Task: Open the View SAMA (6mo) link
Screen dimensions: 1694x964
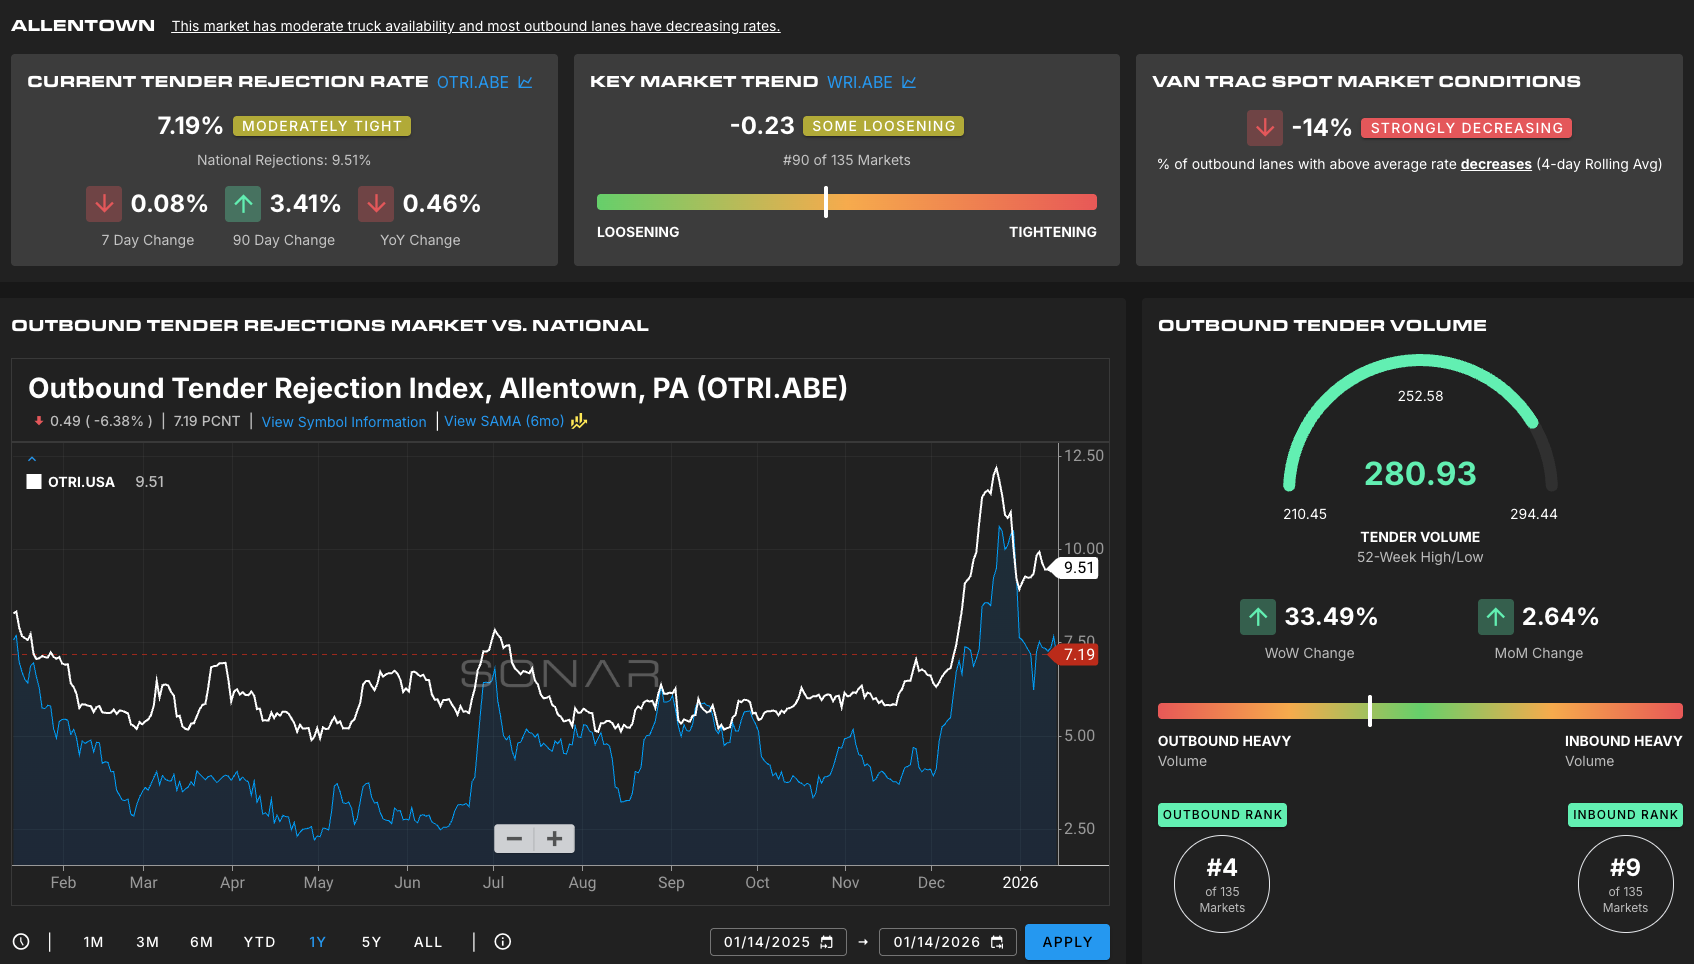Action: (504, 421)
